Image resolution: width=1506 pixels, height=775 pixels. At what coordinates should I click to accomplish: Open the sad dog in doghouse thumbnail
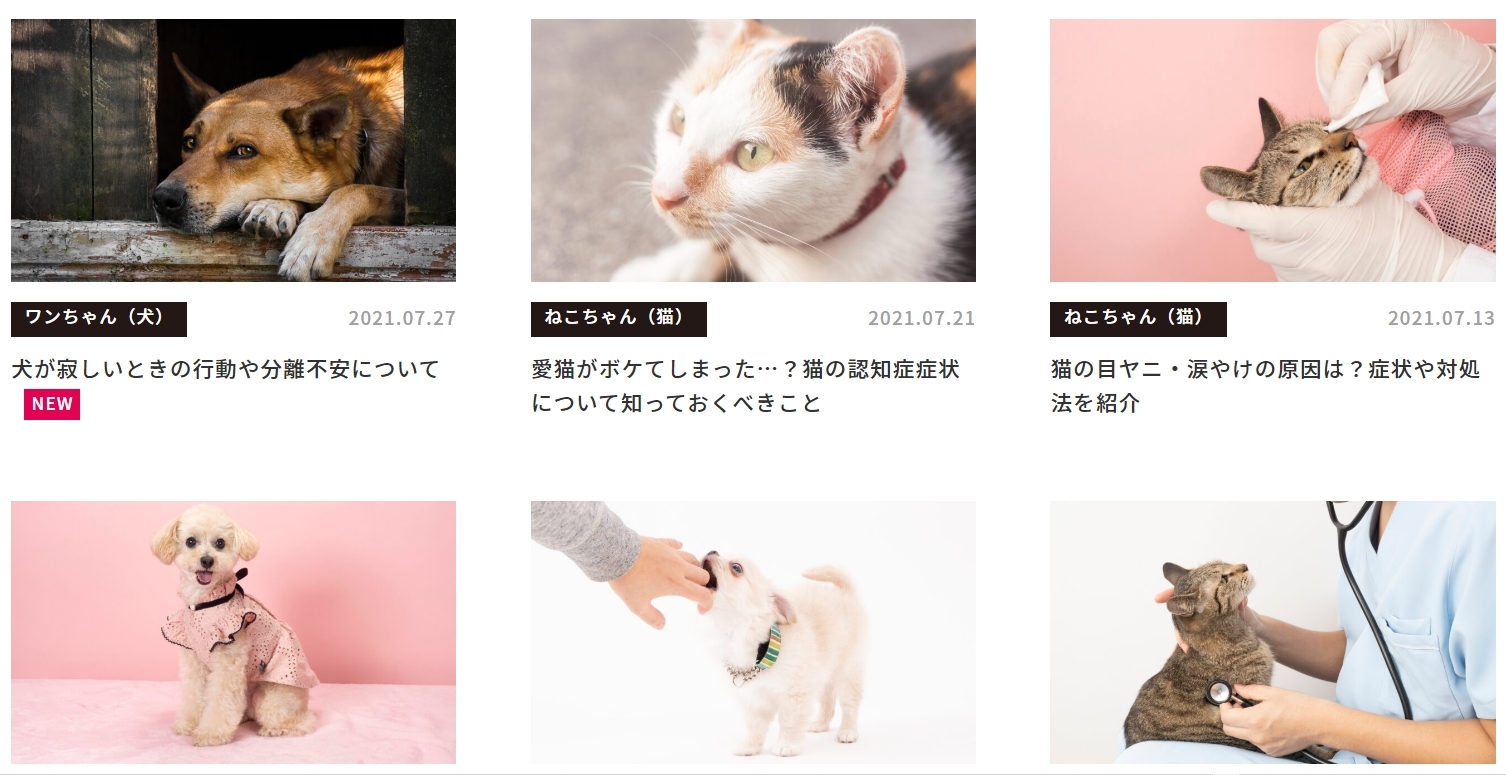coord(233,150)
